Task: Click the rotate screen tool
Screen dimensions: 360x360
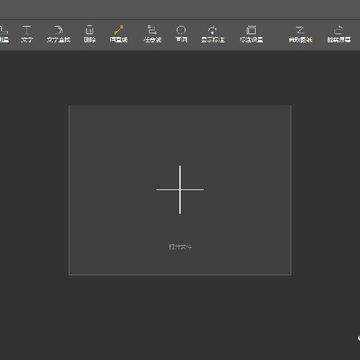Action: click(x=339, y=34)
